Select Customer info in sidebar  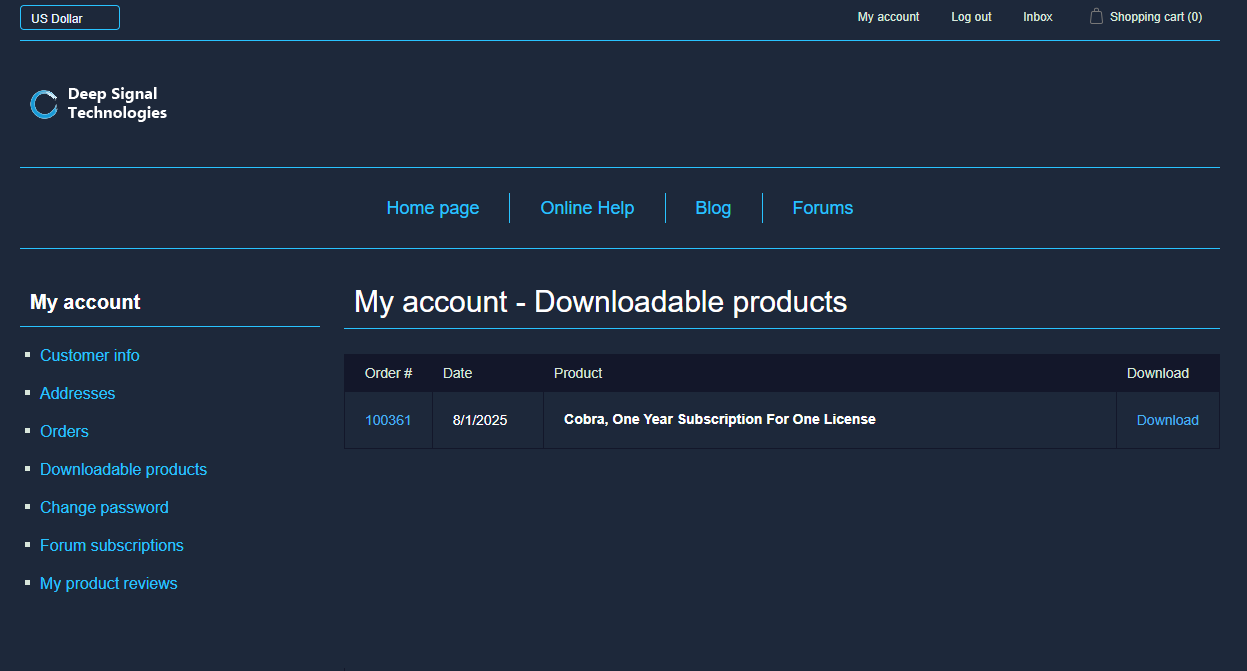point(89,356)
